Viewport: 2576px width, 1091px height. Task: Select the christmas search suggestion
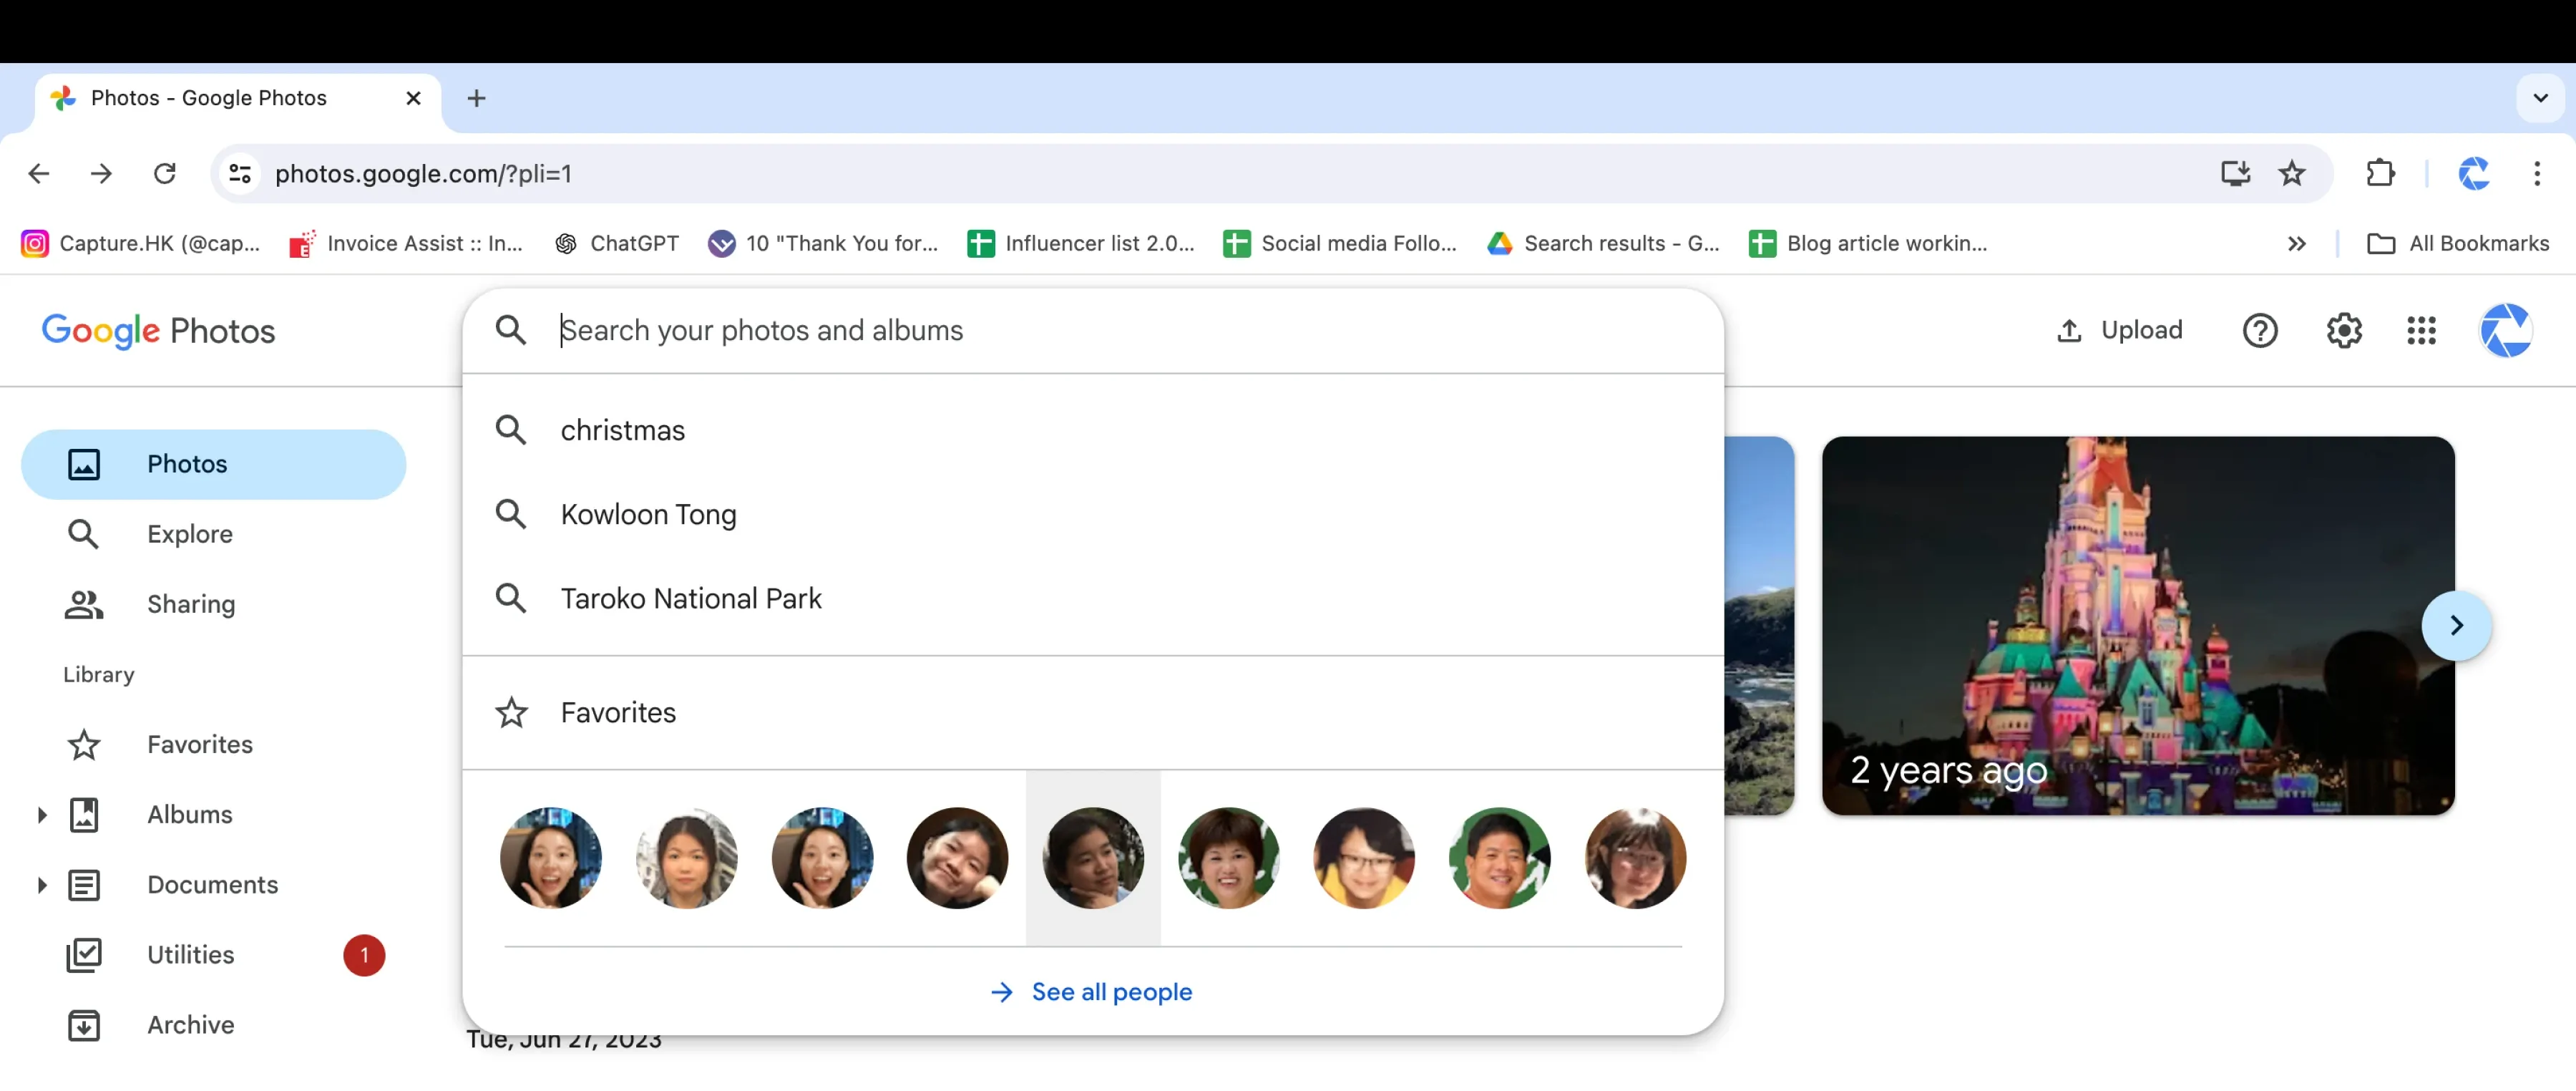[x=622, y=430]
